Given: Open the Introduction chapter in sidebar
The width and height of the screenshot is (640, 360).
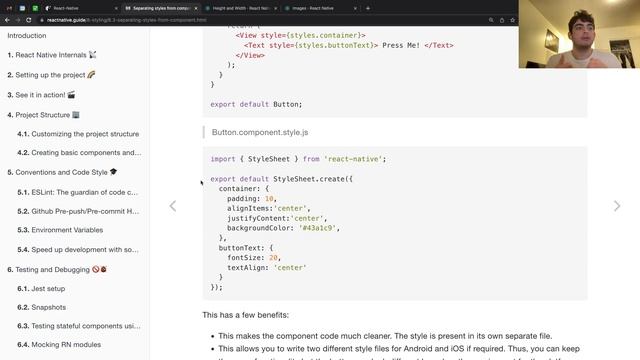Looking at the screenshot, I should click(x=27, y=36).
